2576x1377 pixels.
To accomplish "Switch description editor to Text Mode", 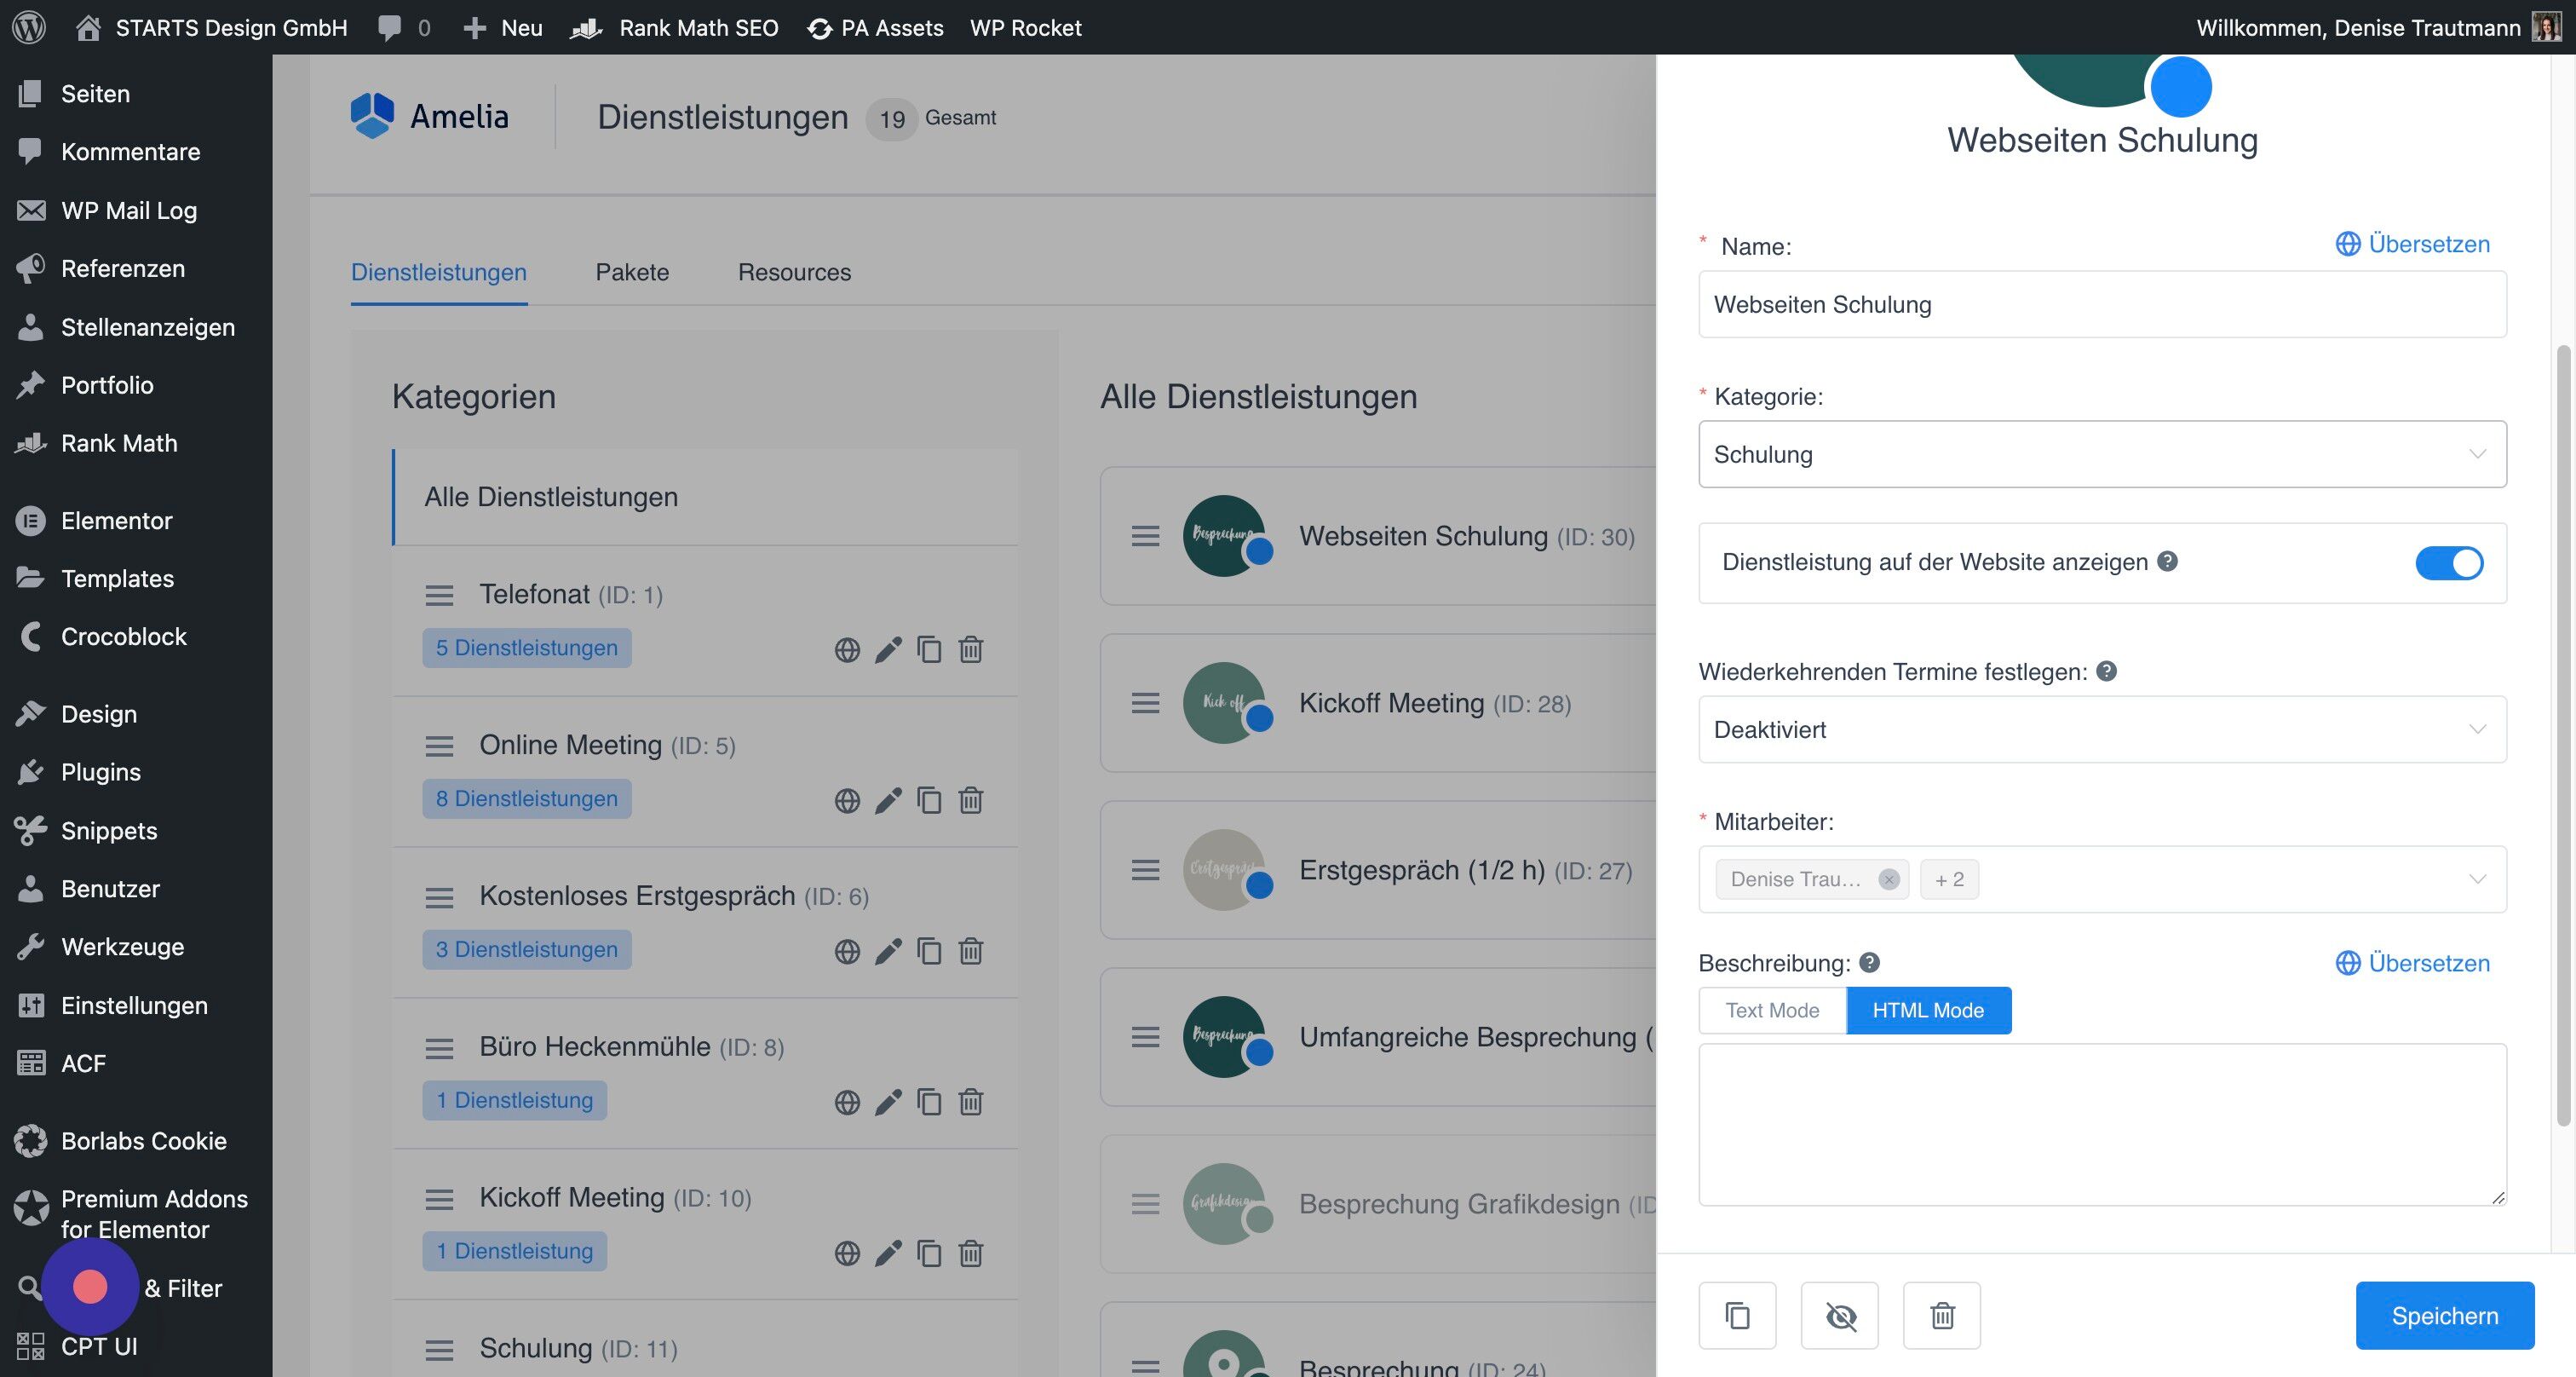I will 1772,1010.
